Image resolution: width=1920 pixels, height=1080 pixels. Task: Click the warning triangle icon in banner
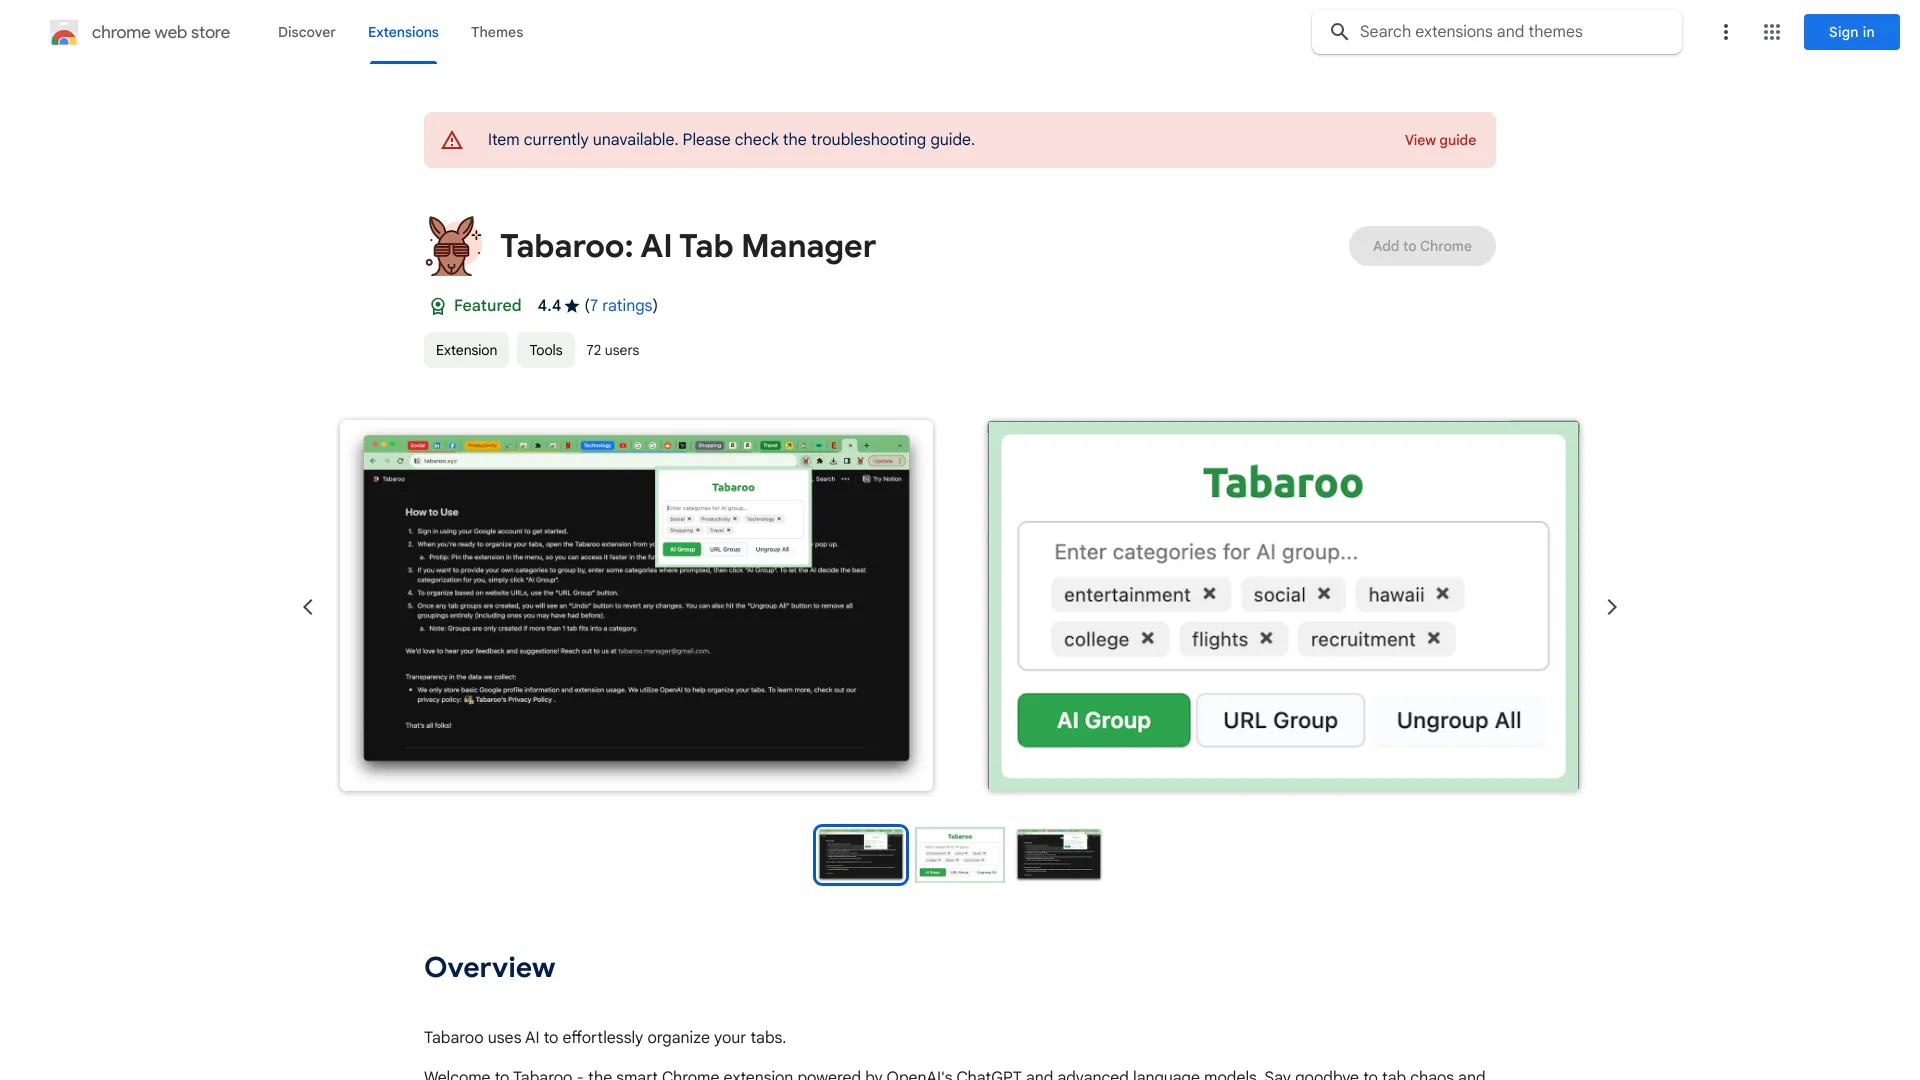(452, 140)
